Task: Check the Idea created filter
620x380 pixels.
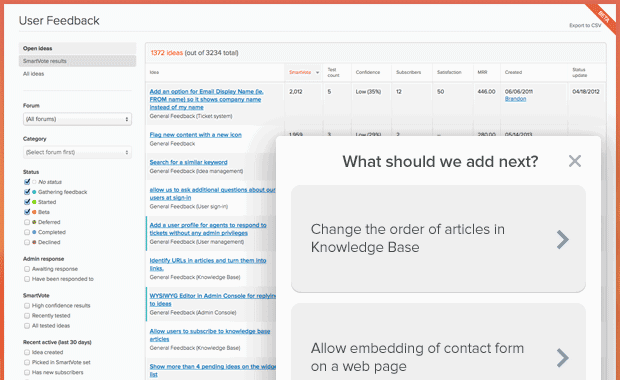Action: (27, 352)
